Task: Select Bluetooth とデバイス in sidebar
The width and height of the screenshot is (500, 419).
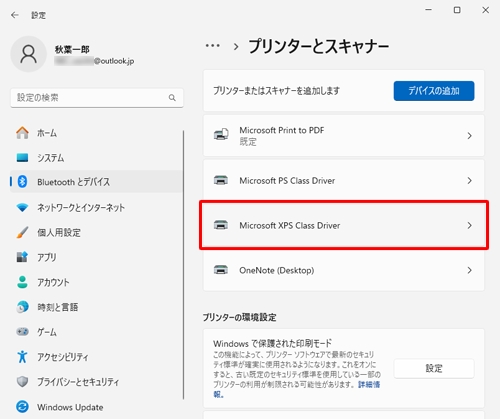Action: tap(97, 182)
